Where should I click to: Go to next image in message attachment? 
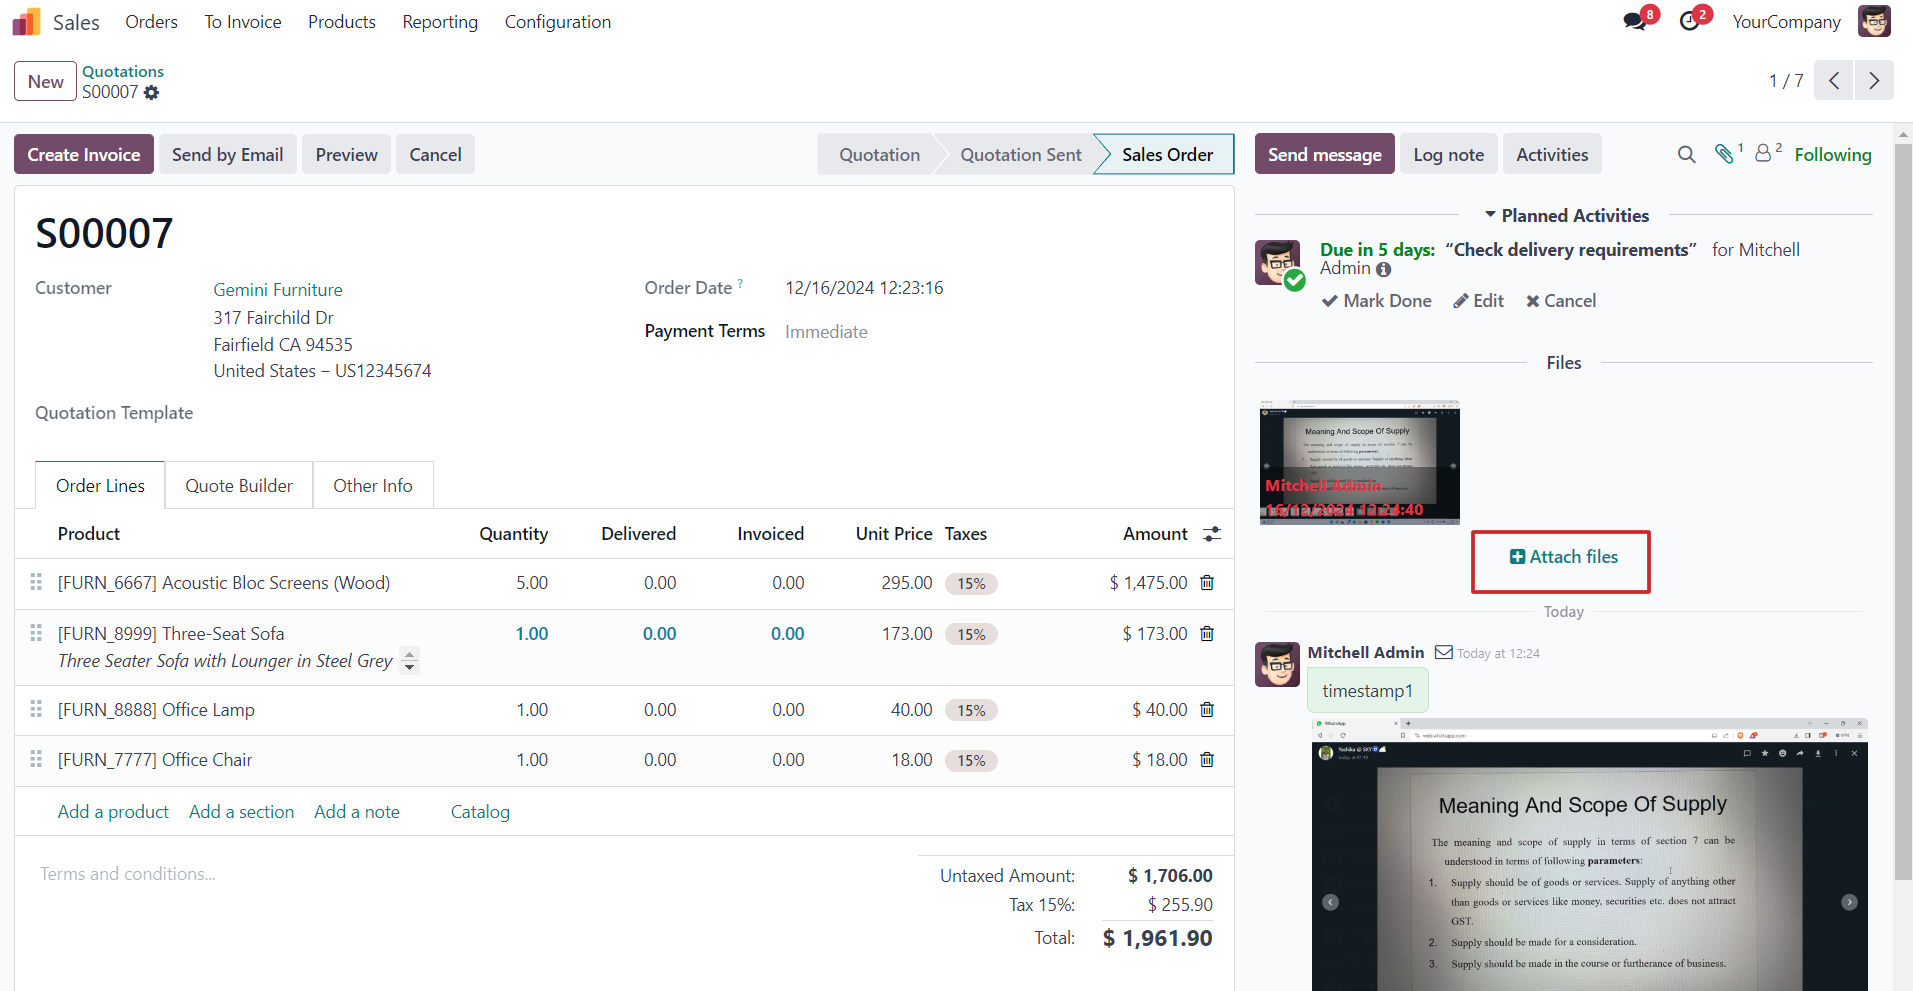1850,902
